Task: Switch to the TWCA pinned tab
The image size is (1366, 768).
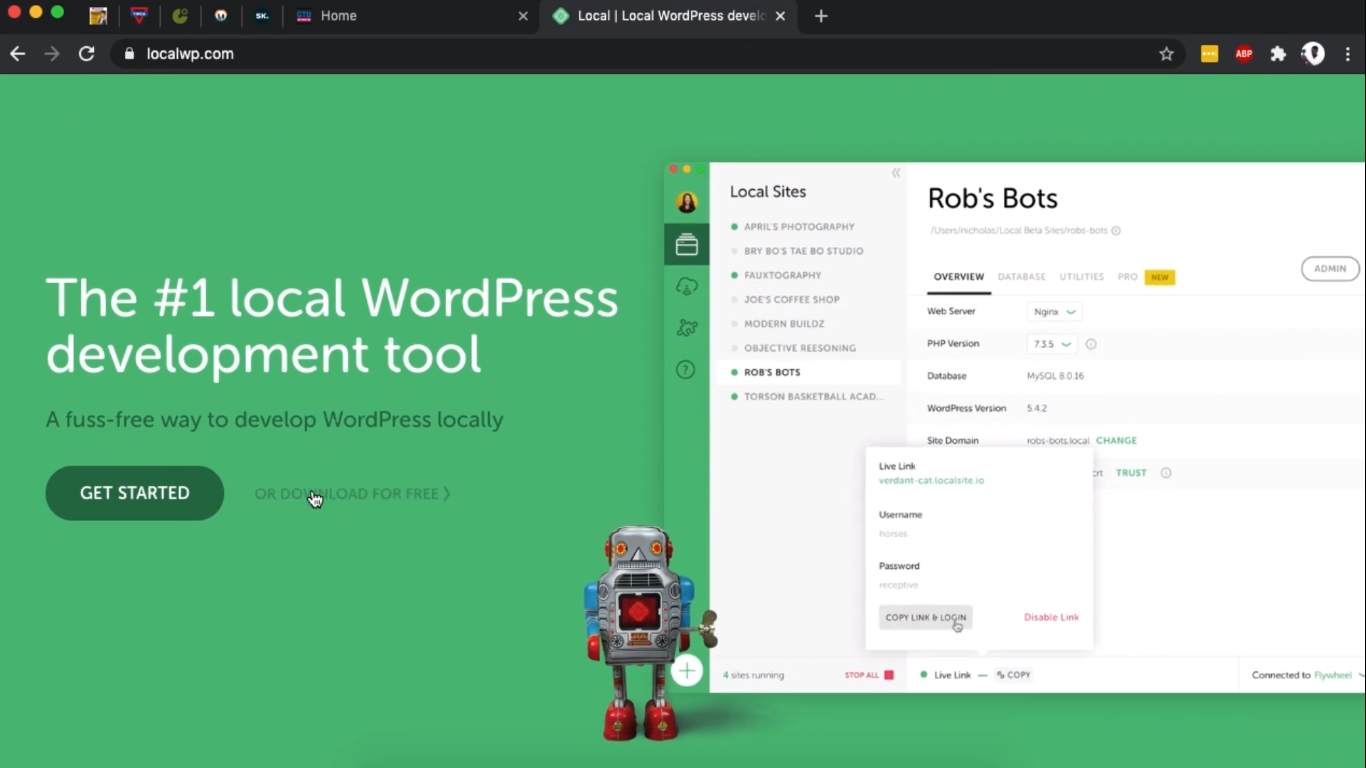Action: 139,16
